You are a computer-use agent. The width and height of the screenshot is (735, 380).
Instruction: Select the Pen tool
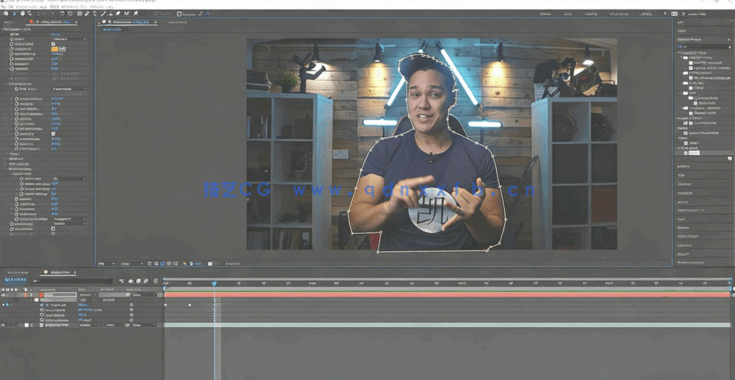pos(87,14)
